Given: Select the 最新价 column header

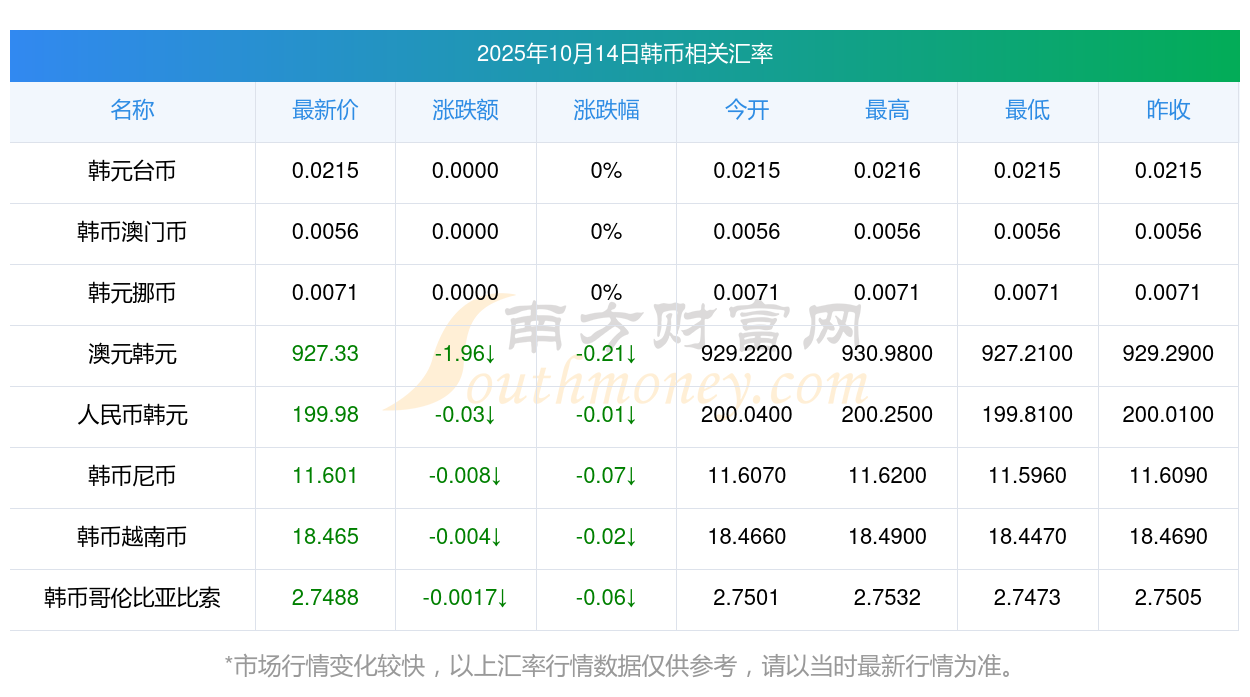Looking at the screenshot, I should (325, 110).
